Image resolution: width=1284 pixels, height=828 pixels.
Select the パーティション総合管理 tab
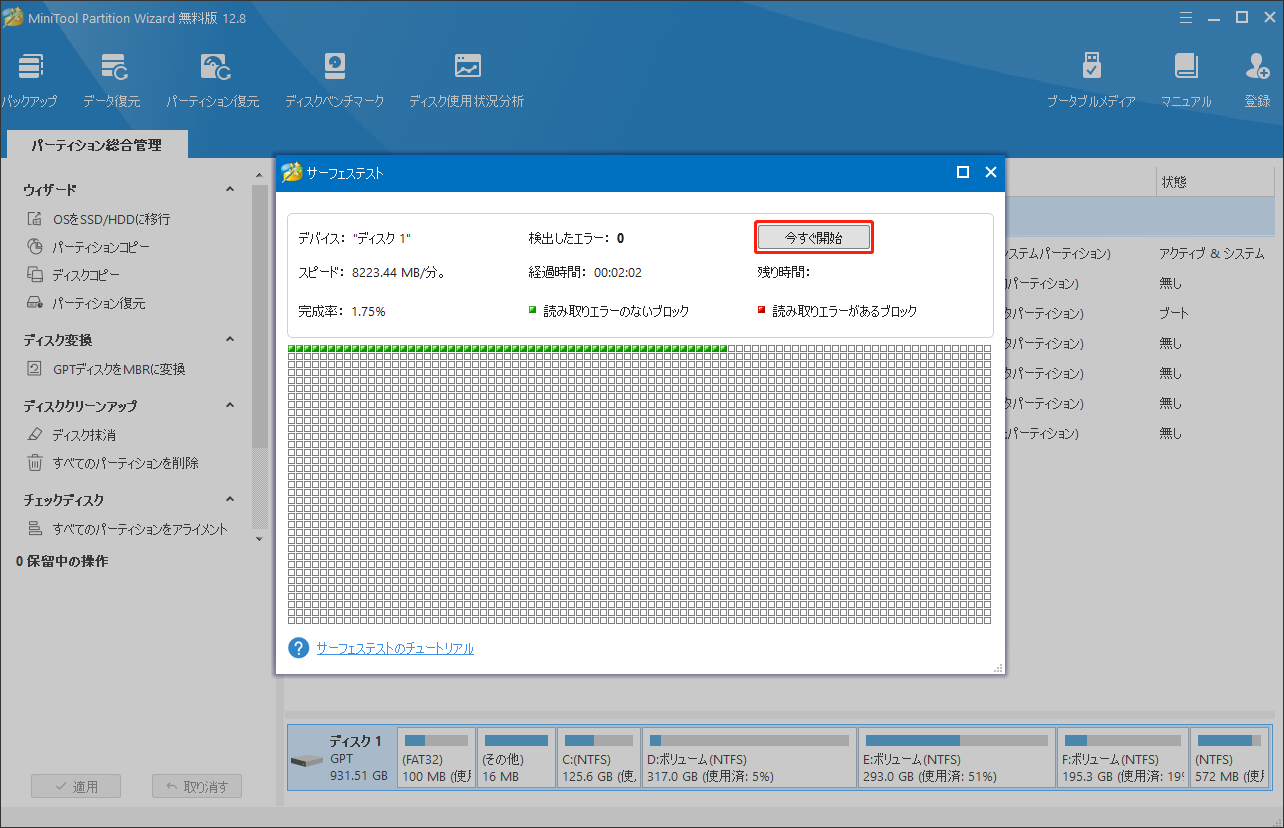(96, 145)
